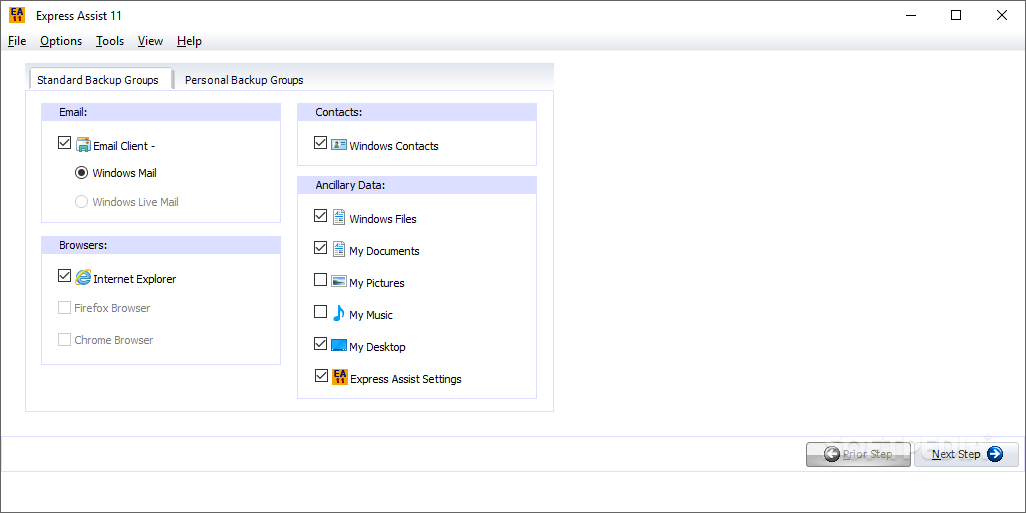Viewport: 1026px width, 513px height.
Task: Maximize the Express Assist window
Action: tap(956, 16)
